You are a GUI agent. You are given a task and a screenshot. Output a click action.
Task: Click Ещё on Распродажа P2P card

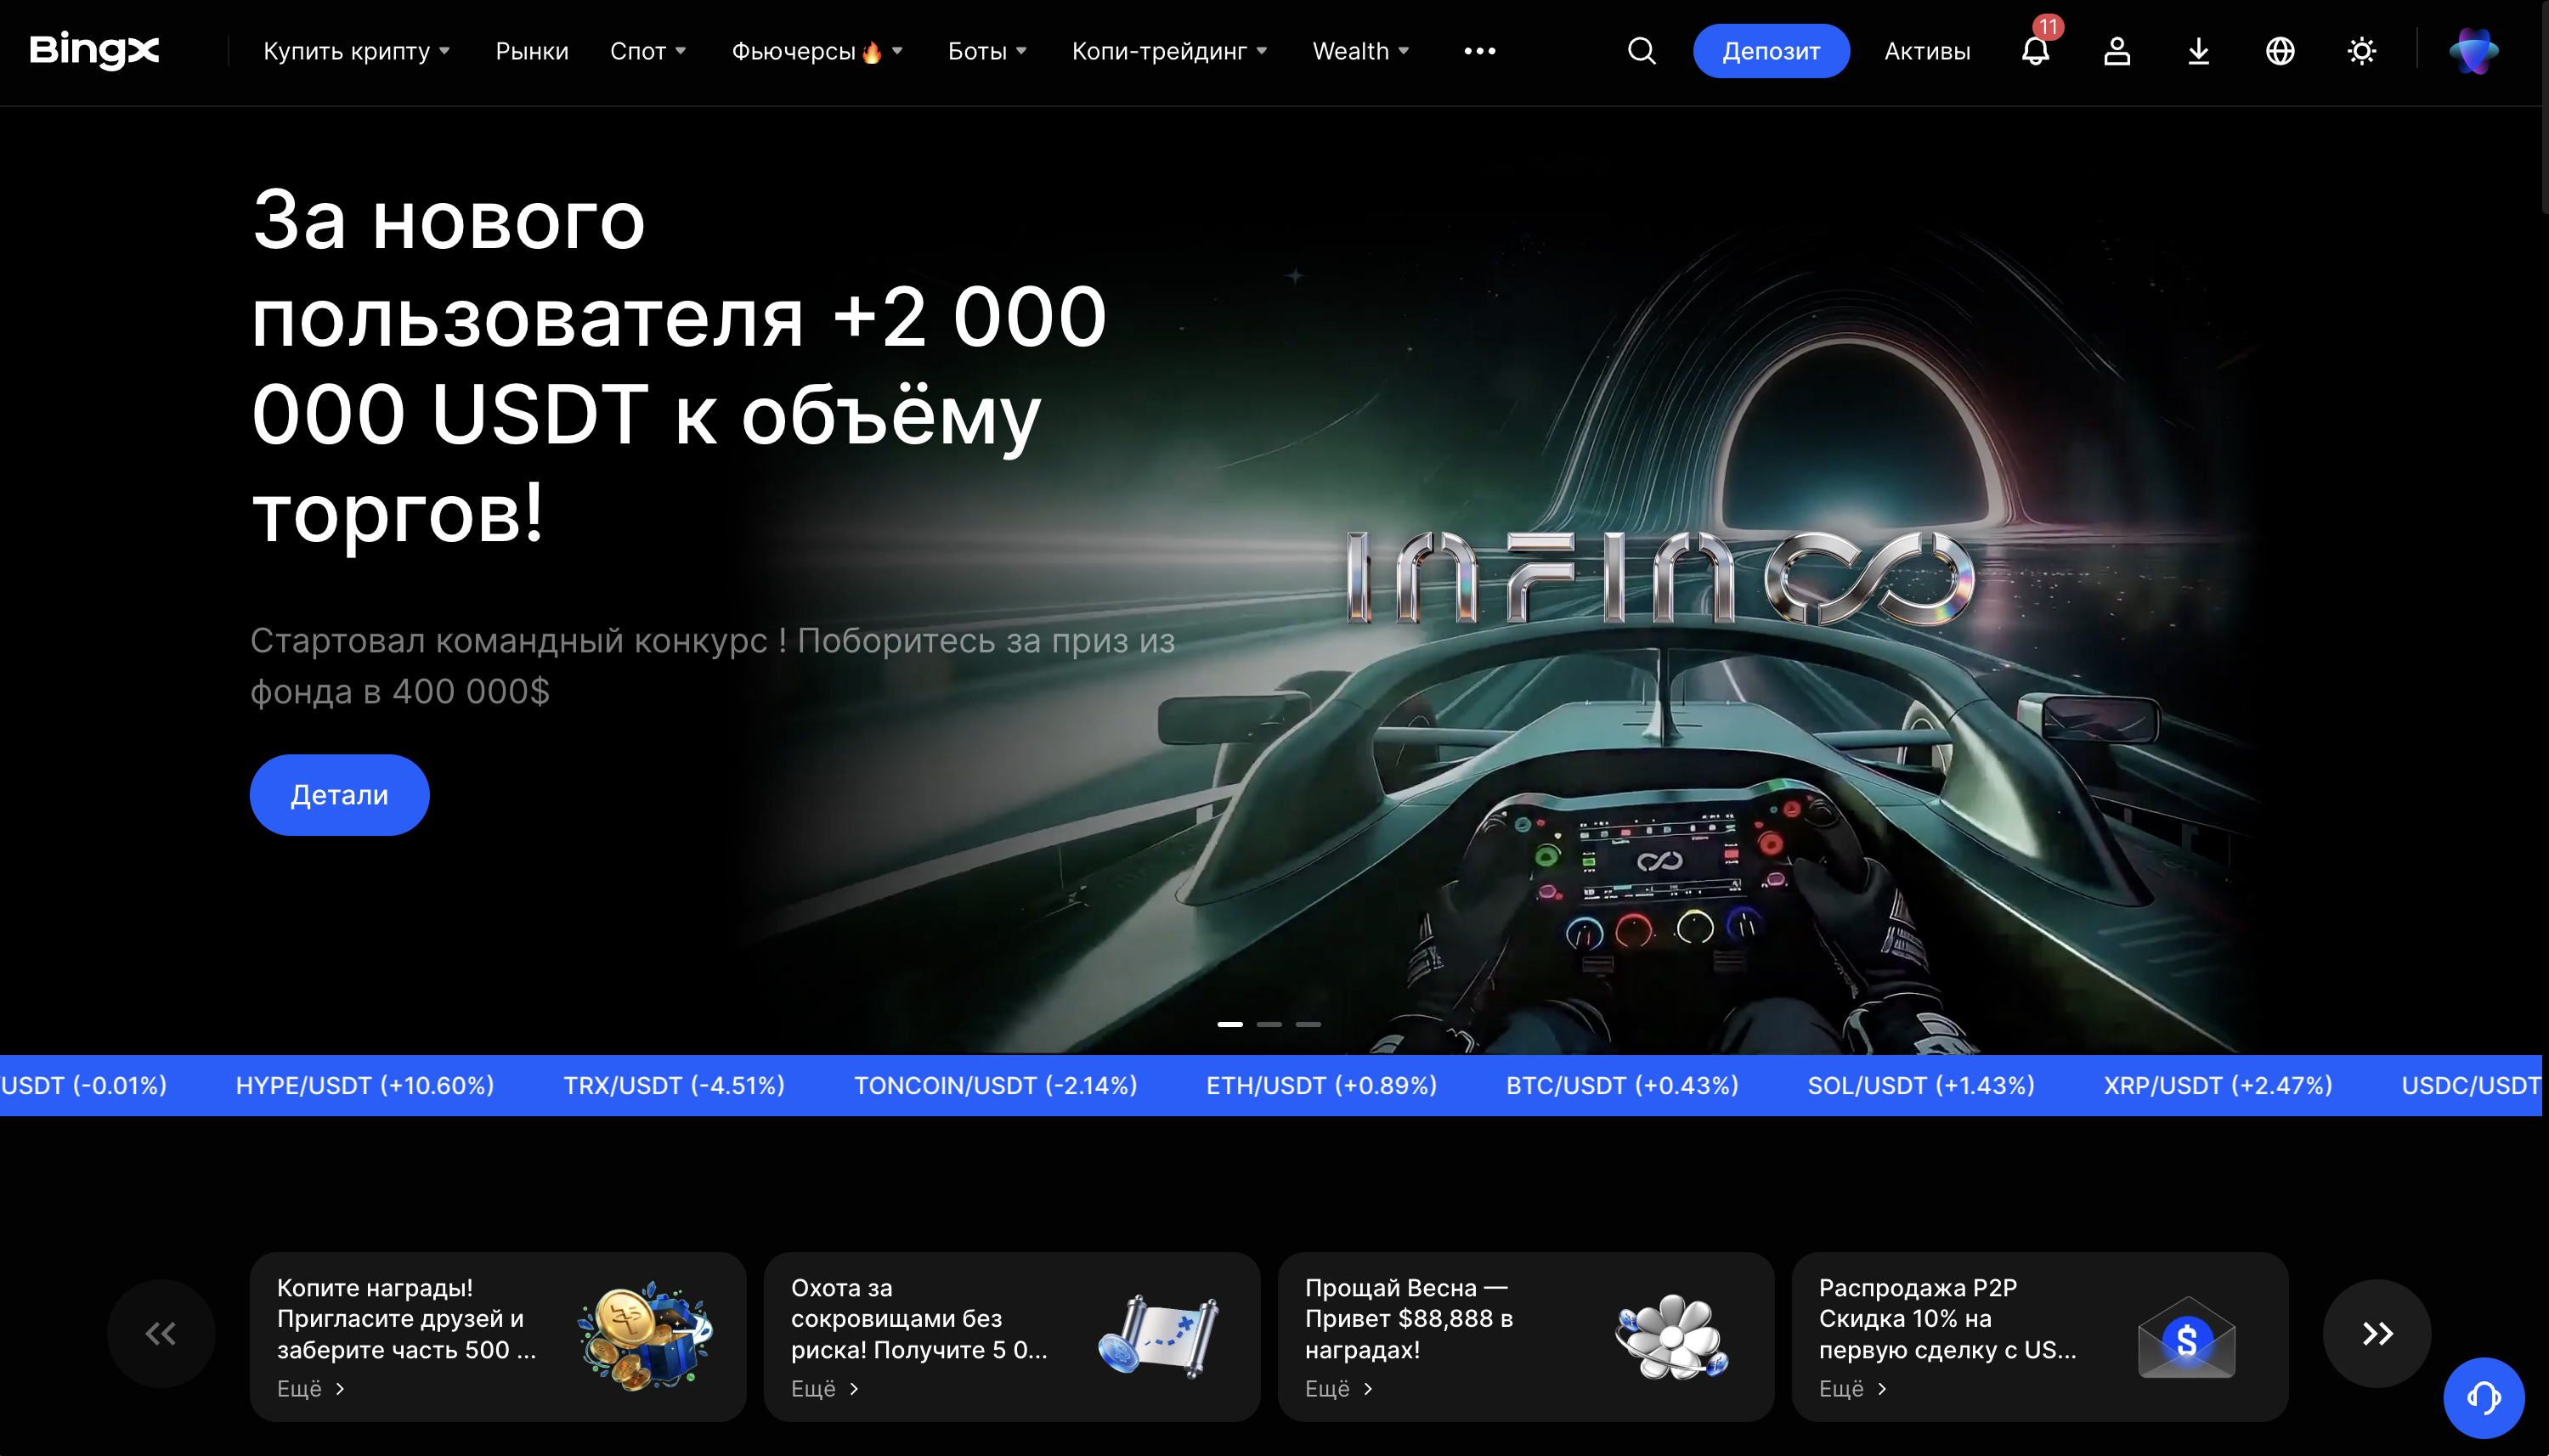coord(1853,1389)
